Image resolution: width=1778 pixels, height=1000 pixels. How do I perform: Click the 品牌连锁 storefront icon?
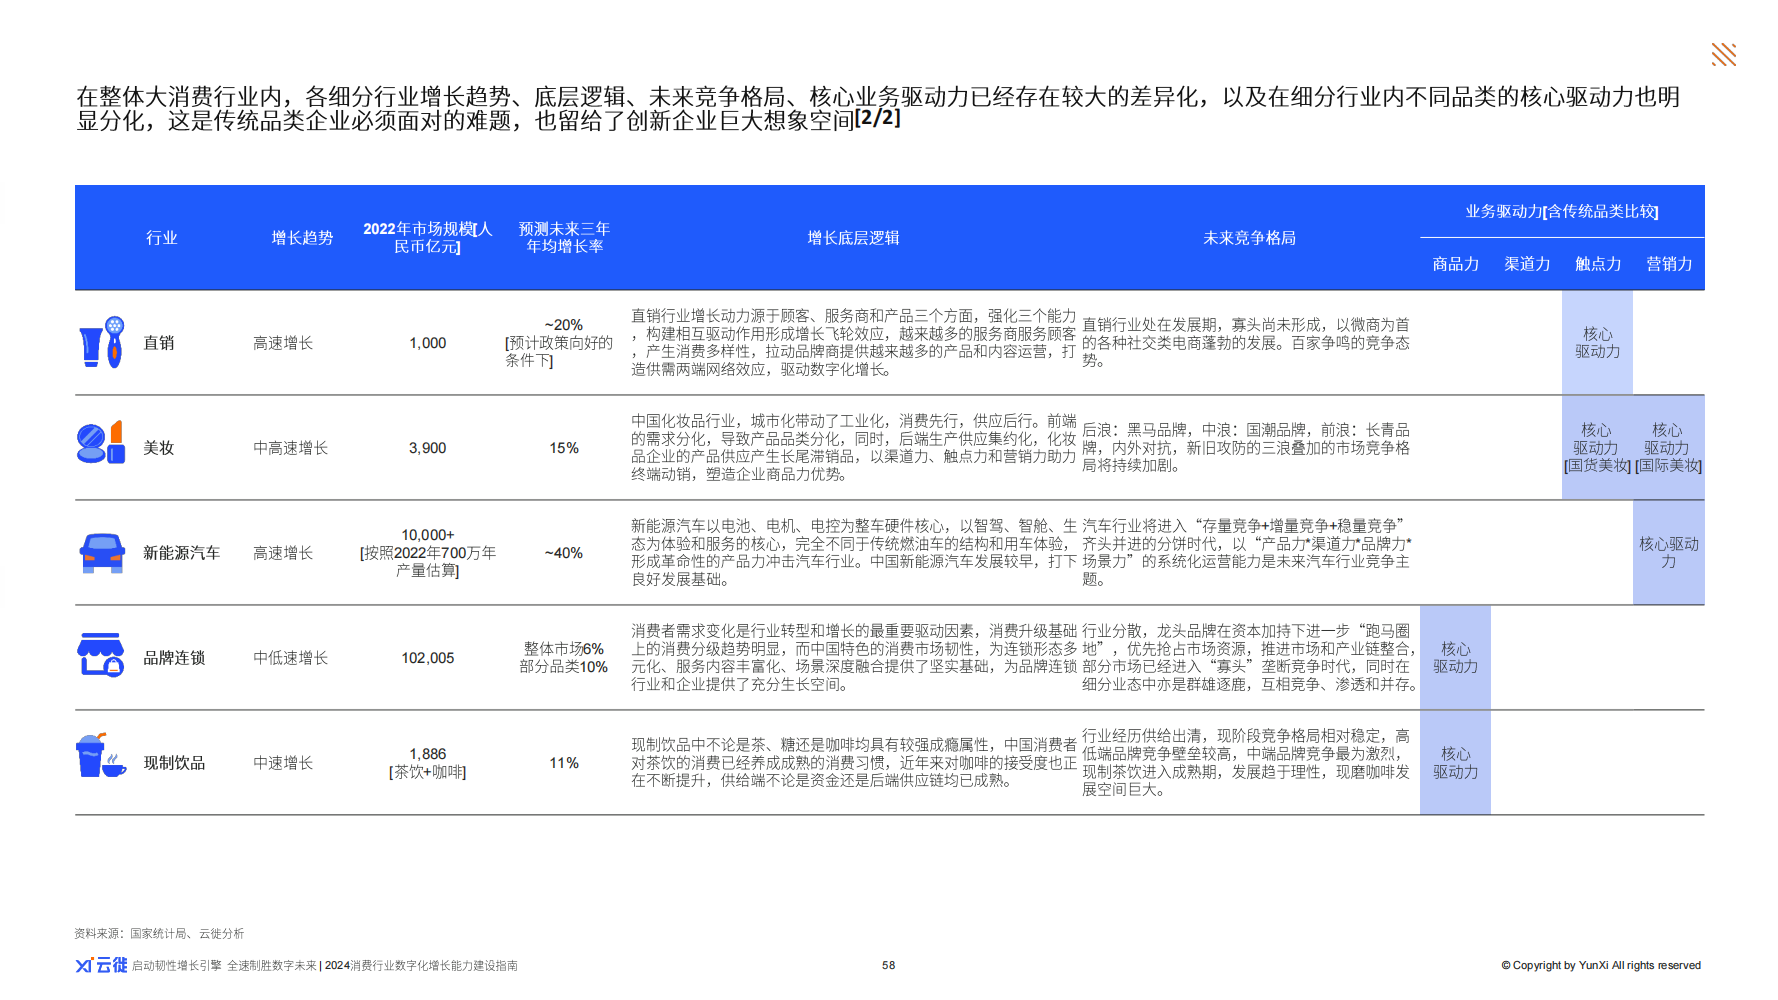pos(101,656)
